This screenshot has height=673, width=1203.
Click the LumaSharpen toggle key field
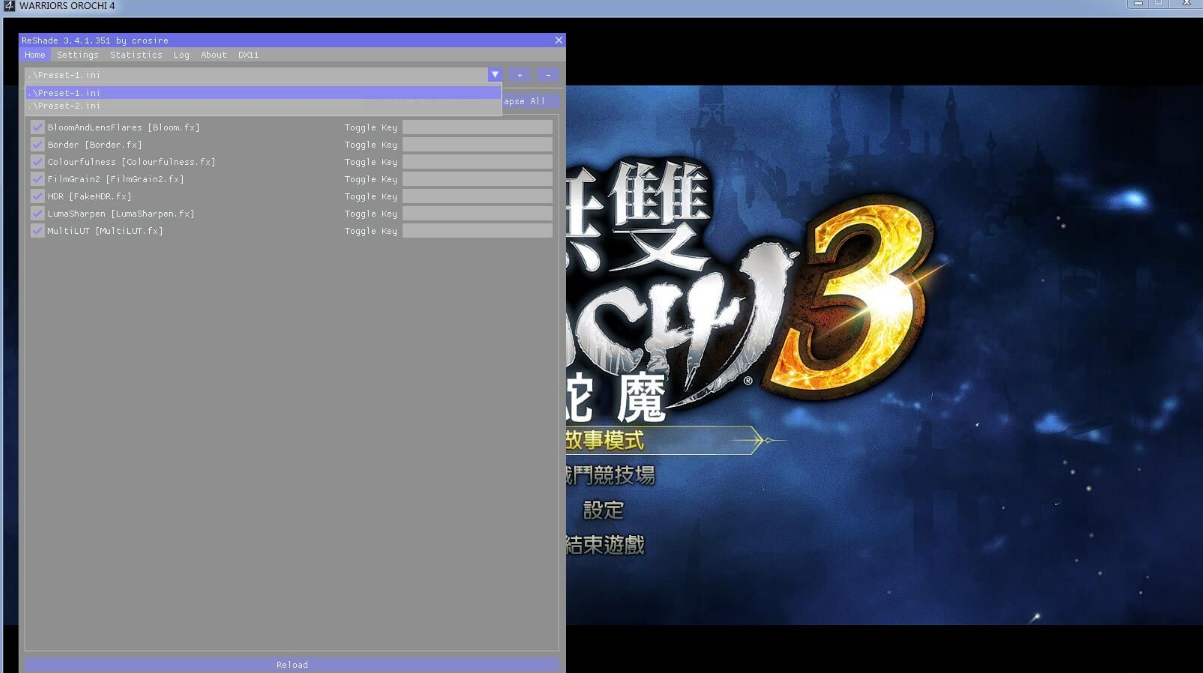pos(477,214)
